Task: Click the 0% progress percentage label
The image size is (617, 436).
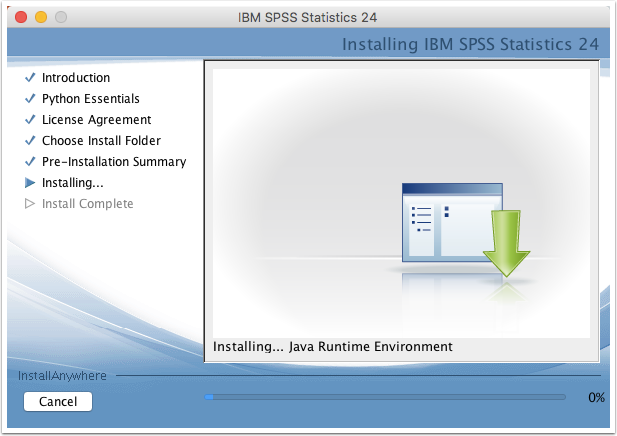Action: [x=596, y=397]
